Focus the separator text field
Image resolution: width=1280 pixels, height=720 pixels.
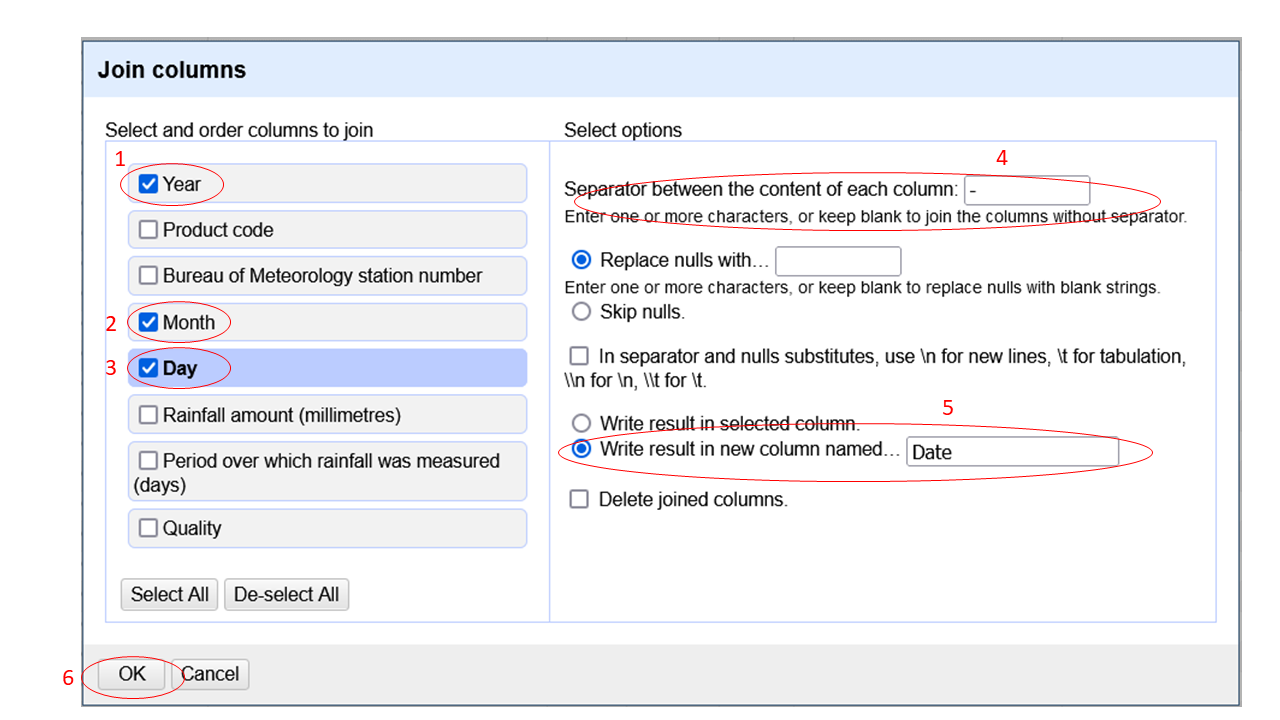1027,190
